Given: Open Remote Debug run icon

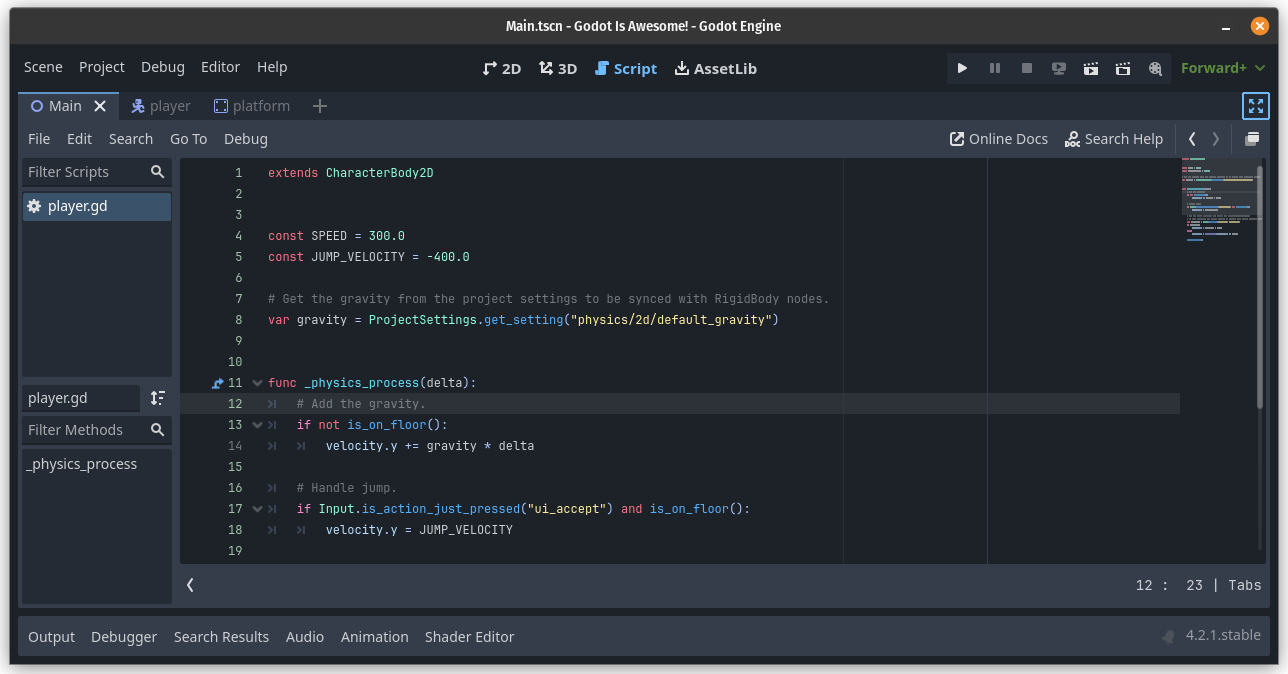Looking at the screenshot, I should (1059, 68).
